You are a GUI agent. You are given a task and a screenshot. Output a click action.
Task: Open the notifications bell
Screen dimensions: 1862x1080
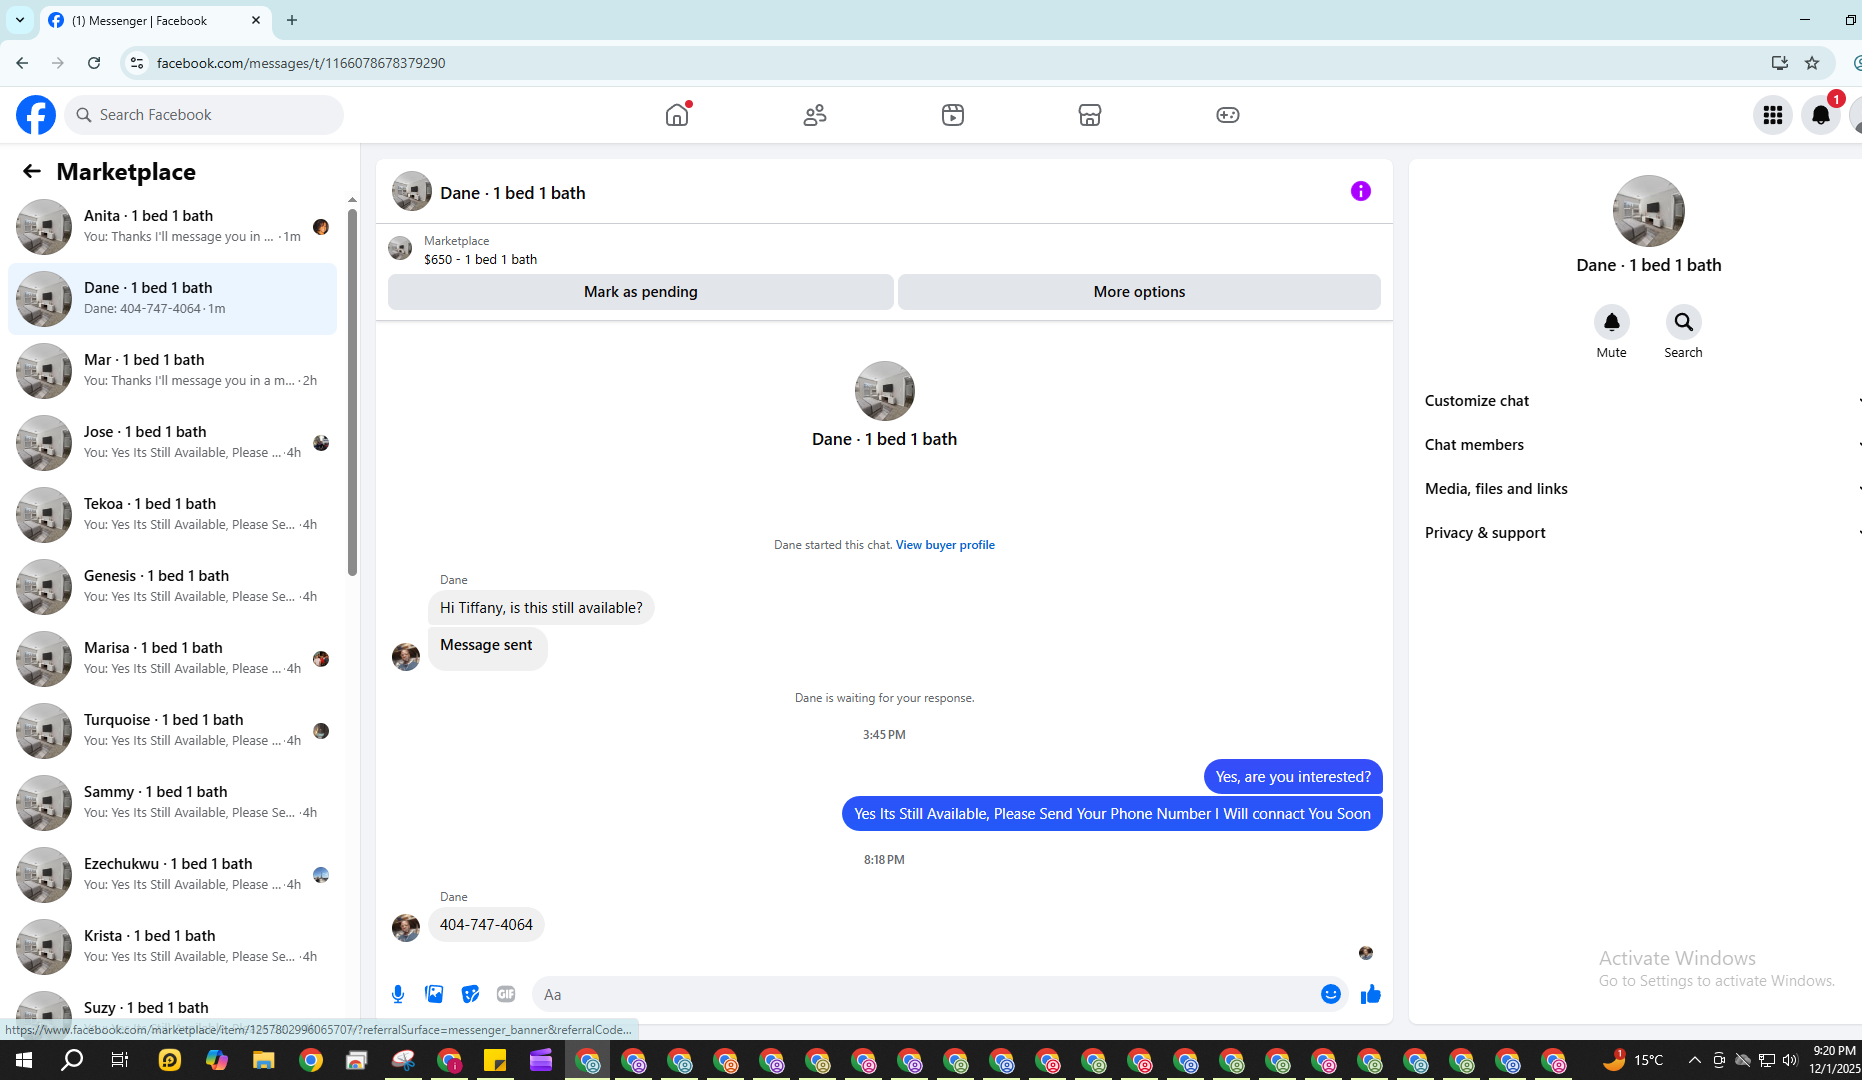(x=1821, y=115)
